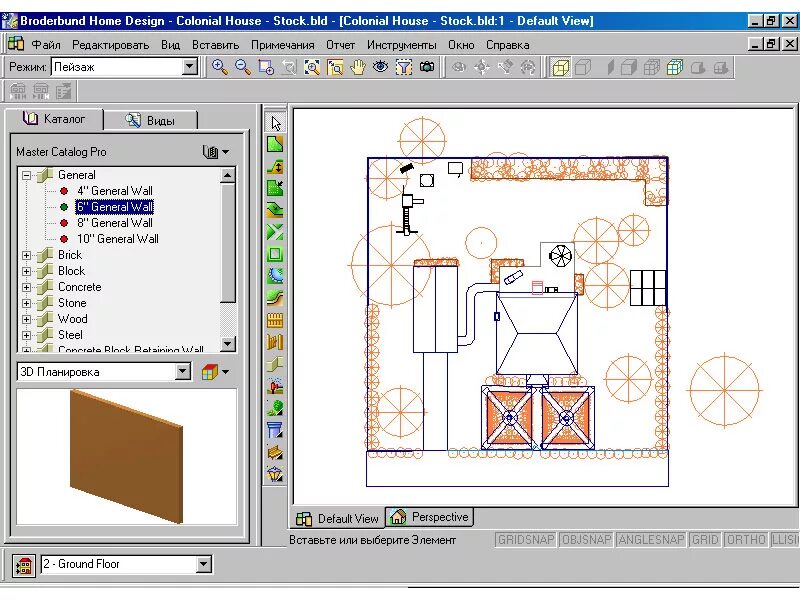
Task: Open the Справка menu
Action: pyautogui.click(x=508, y=45)
